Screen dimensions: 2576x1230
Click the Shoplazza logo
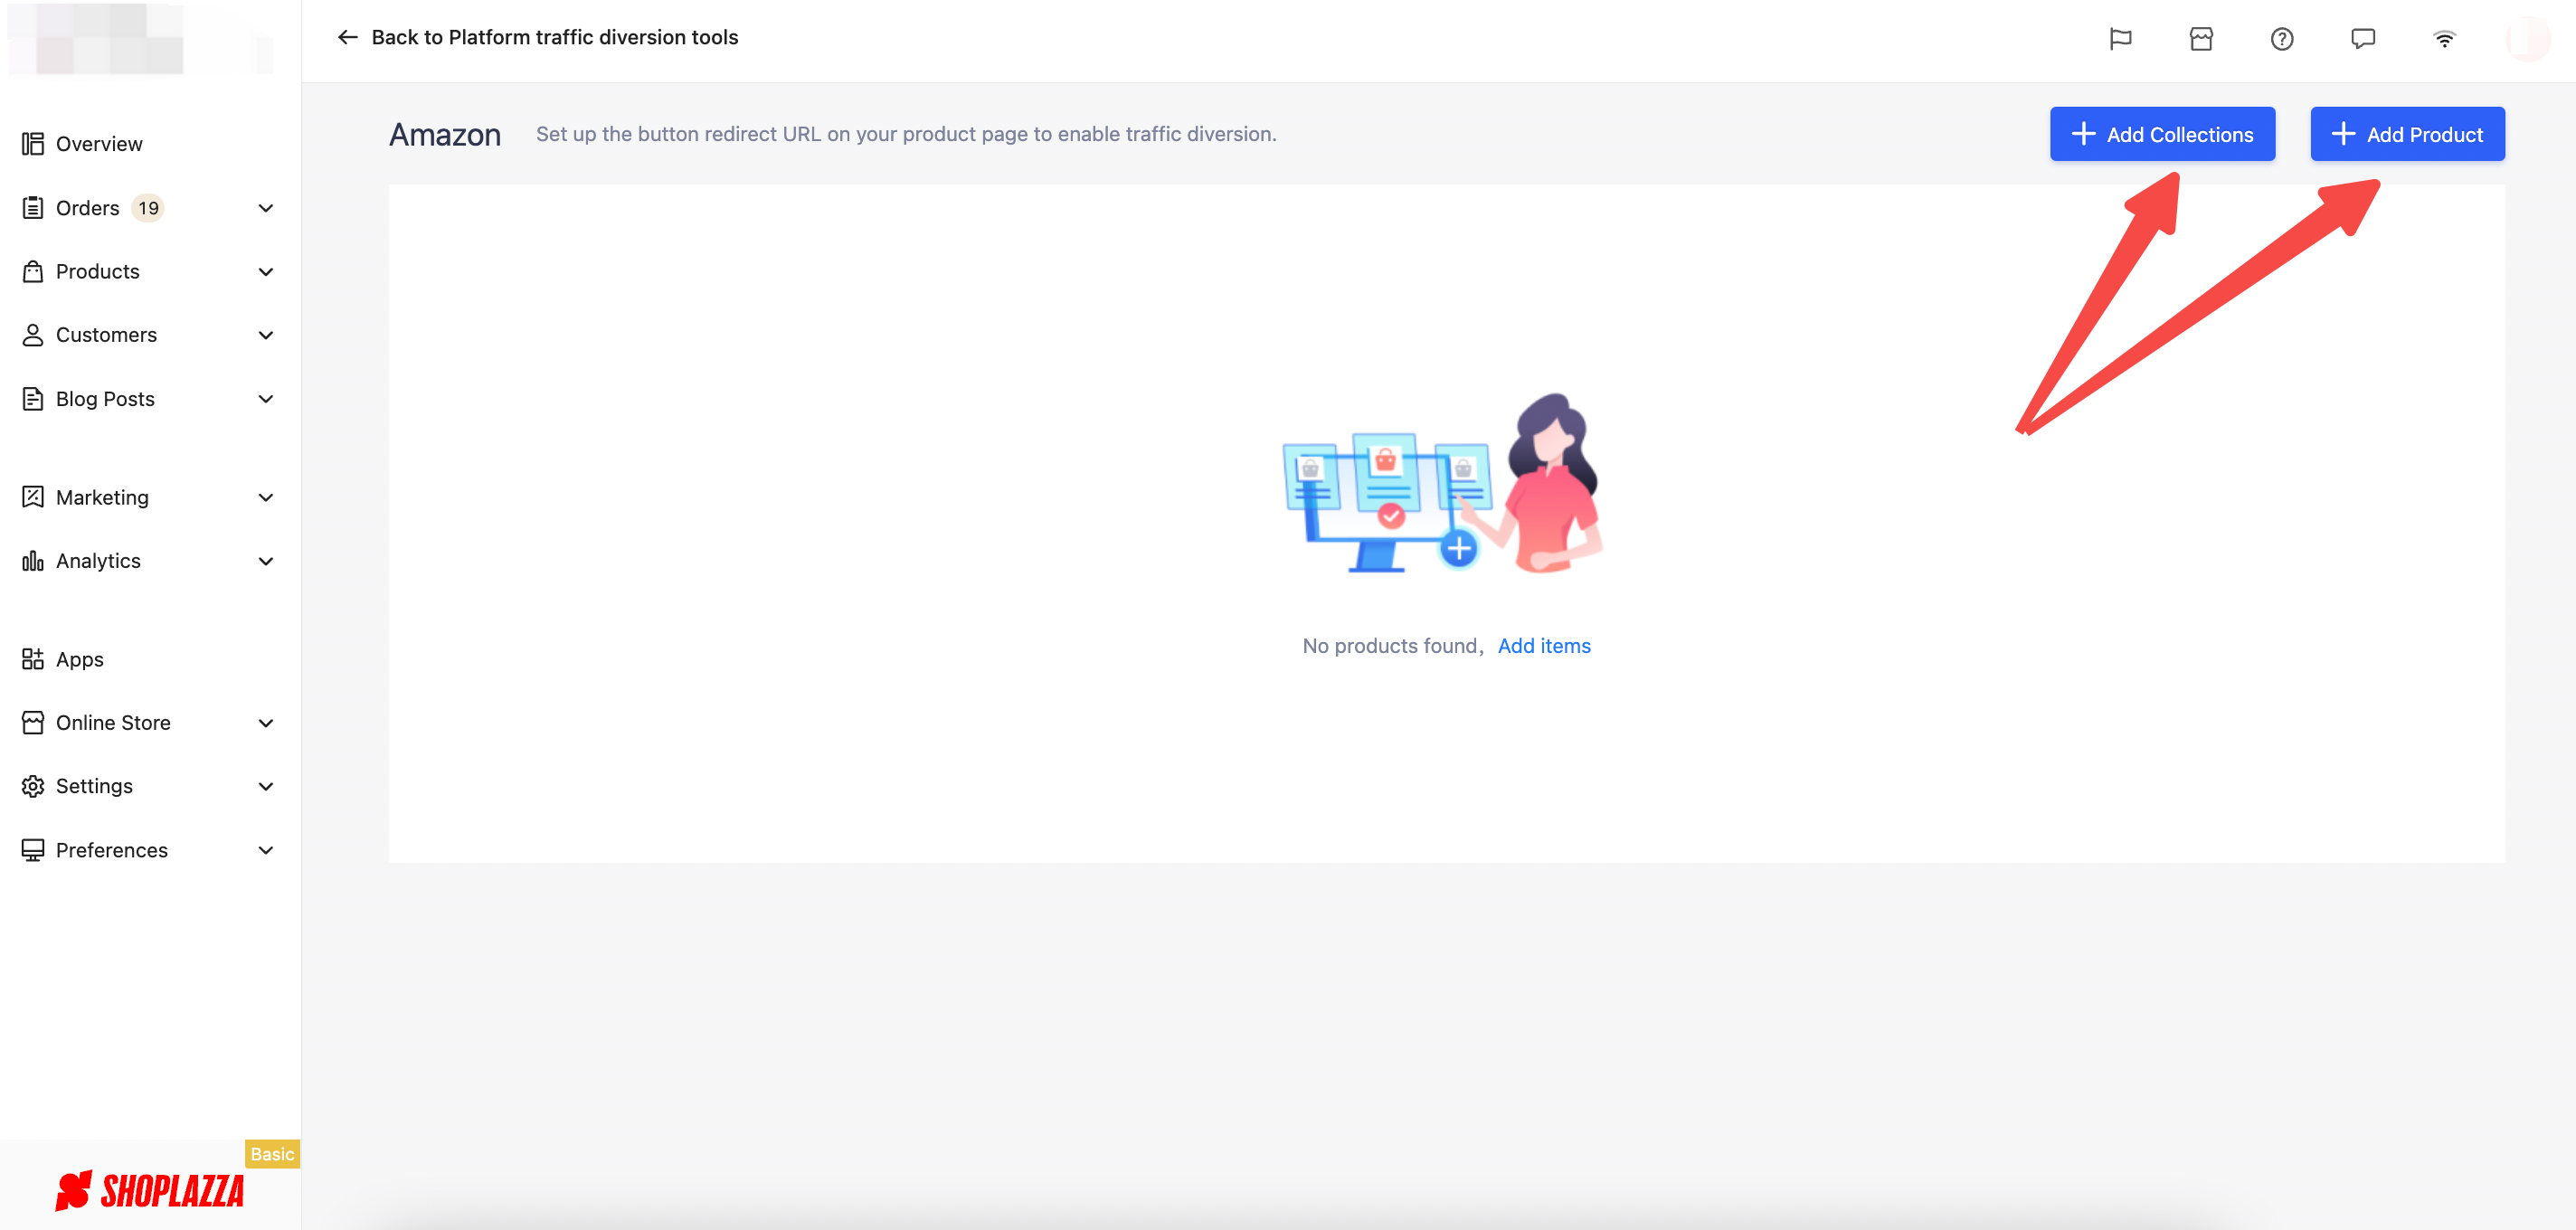150,1190
